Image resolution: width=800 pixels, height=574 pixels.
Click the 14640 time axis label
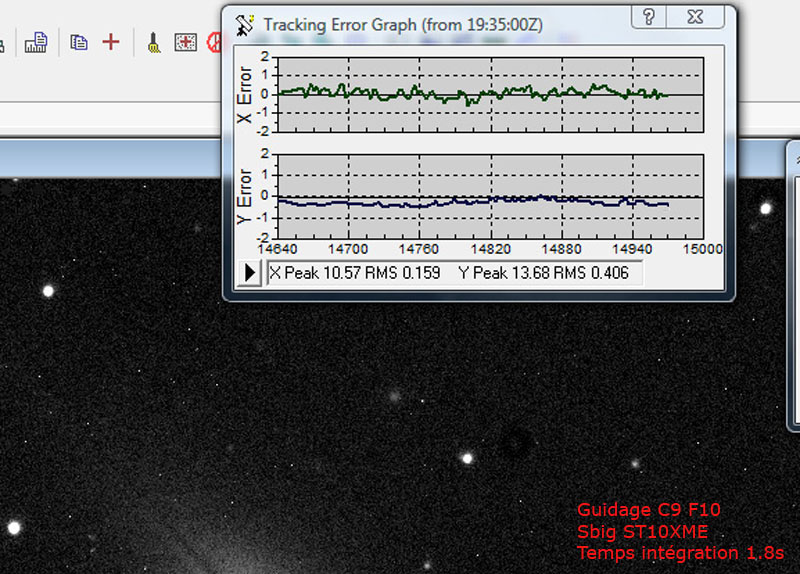point(277,249)
